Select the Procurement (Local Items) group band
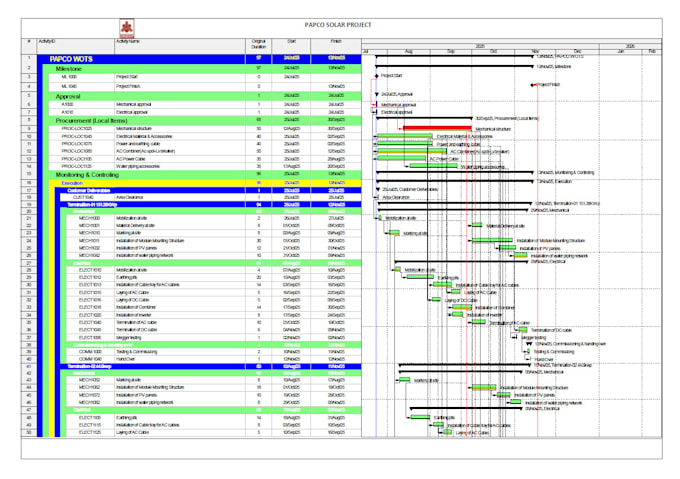Viewport: 680px width, 479px height. pos(202,120)
